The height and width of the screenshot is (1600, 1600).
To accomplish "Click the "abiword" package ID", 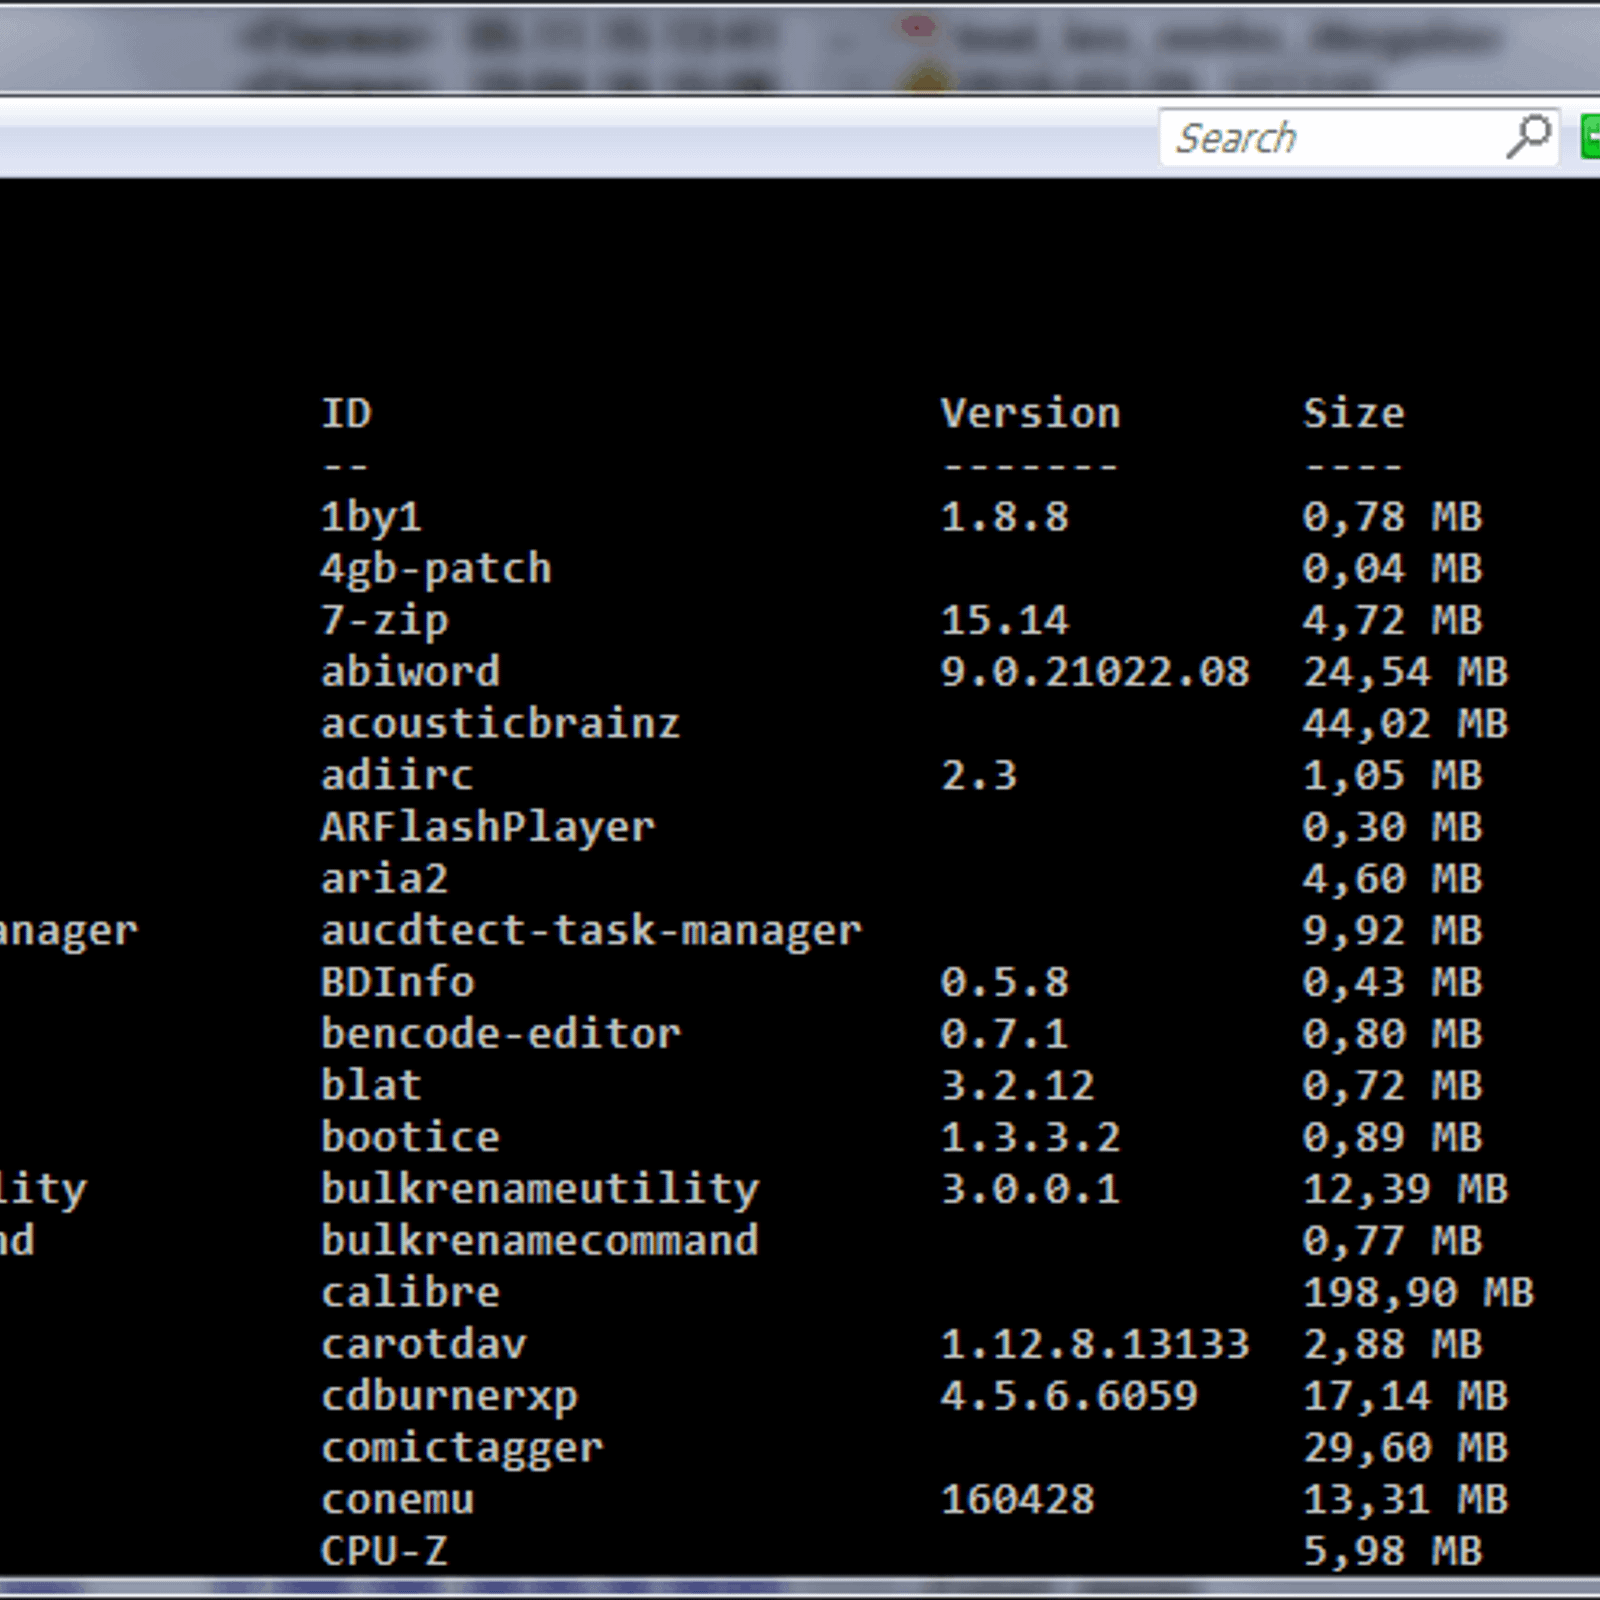I will [410, 671].
